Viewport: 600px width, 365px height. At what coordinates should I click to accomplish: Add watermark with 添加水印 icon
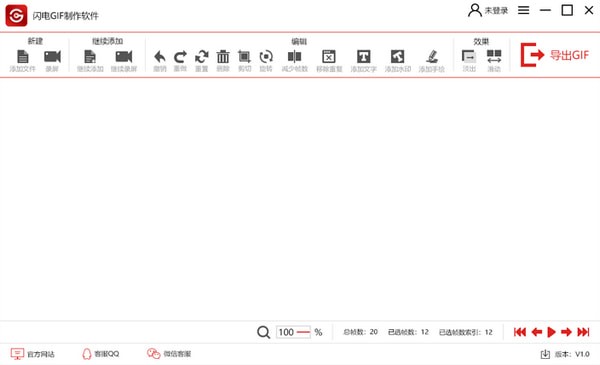click(398, 57)
